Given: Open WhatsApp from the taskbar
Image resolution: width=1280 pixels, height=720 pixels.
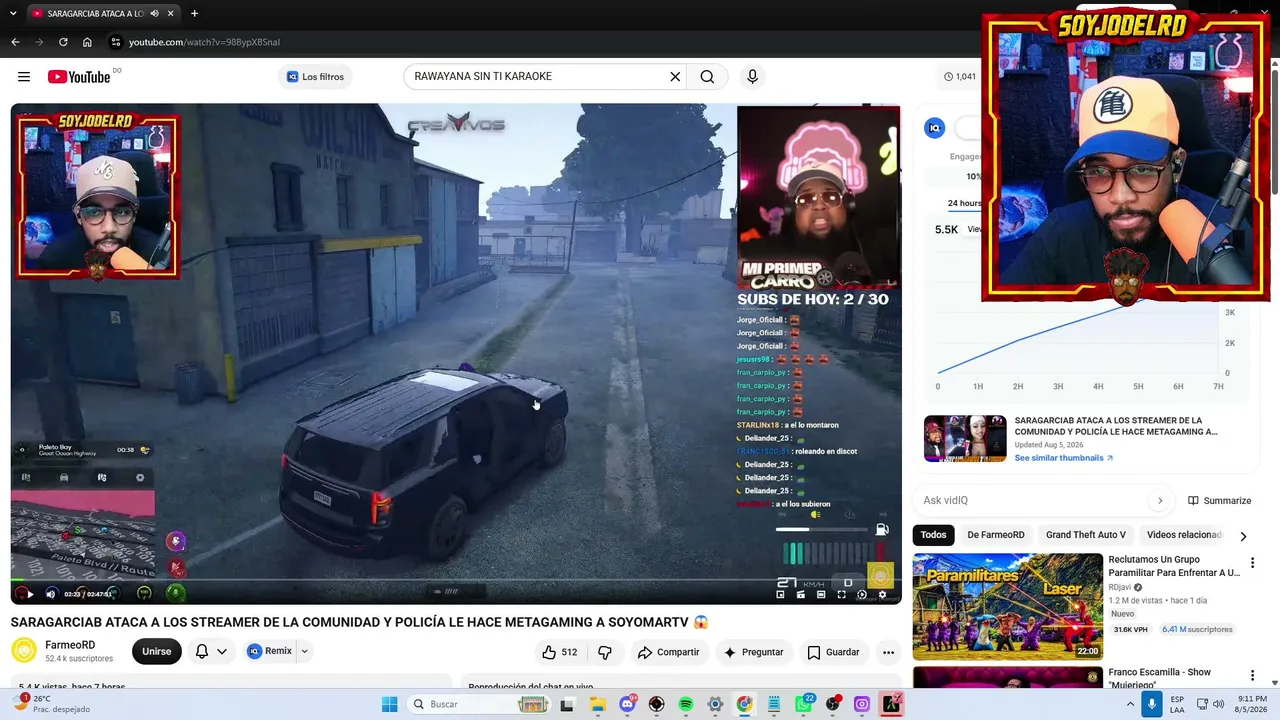Looking at the screenshot, I should point(804,705).
